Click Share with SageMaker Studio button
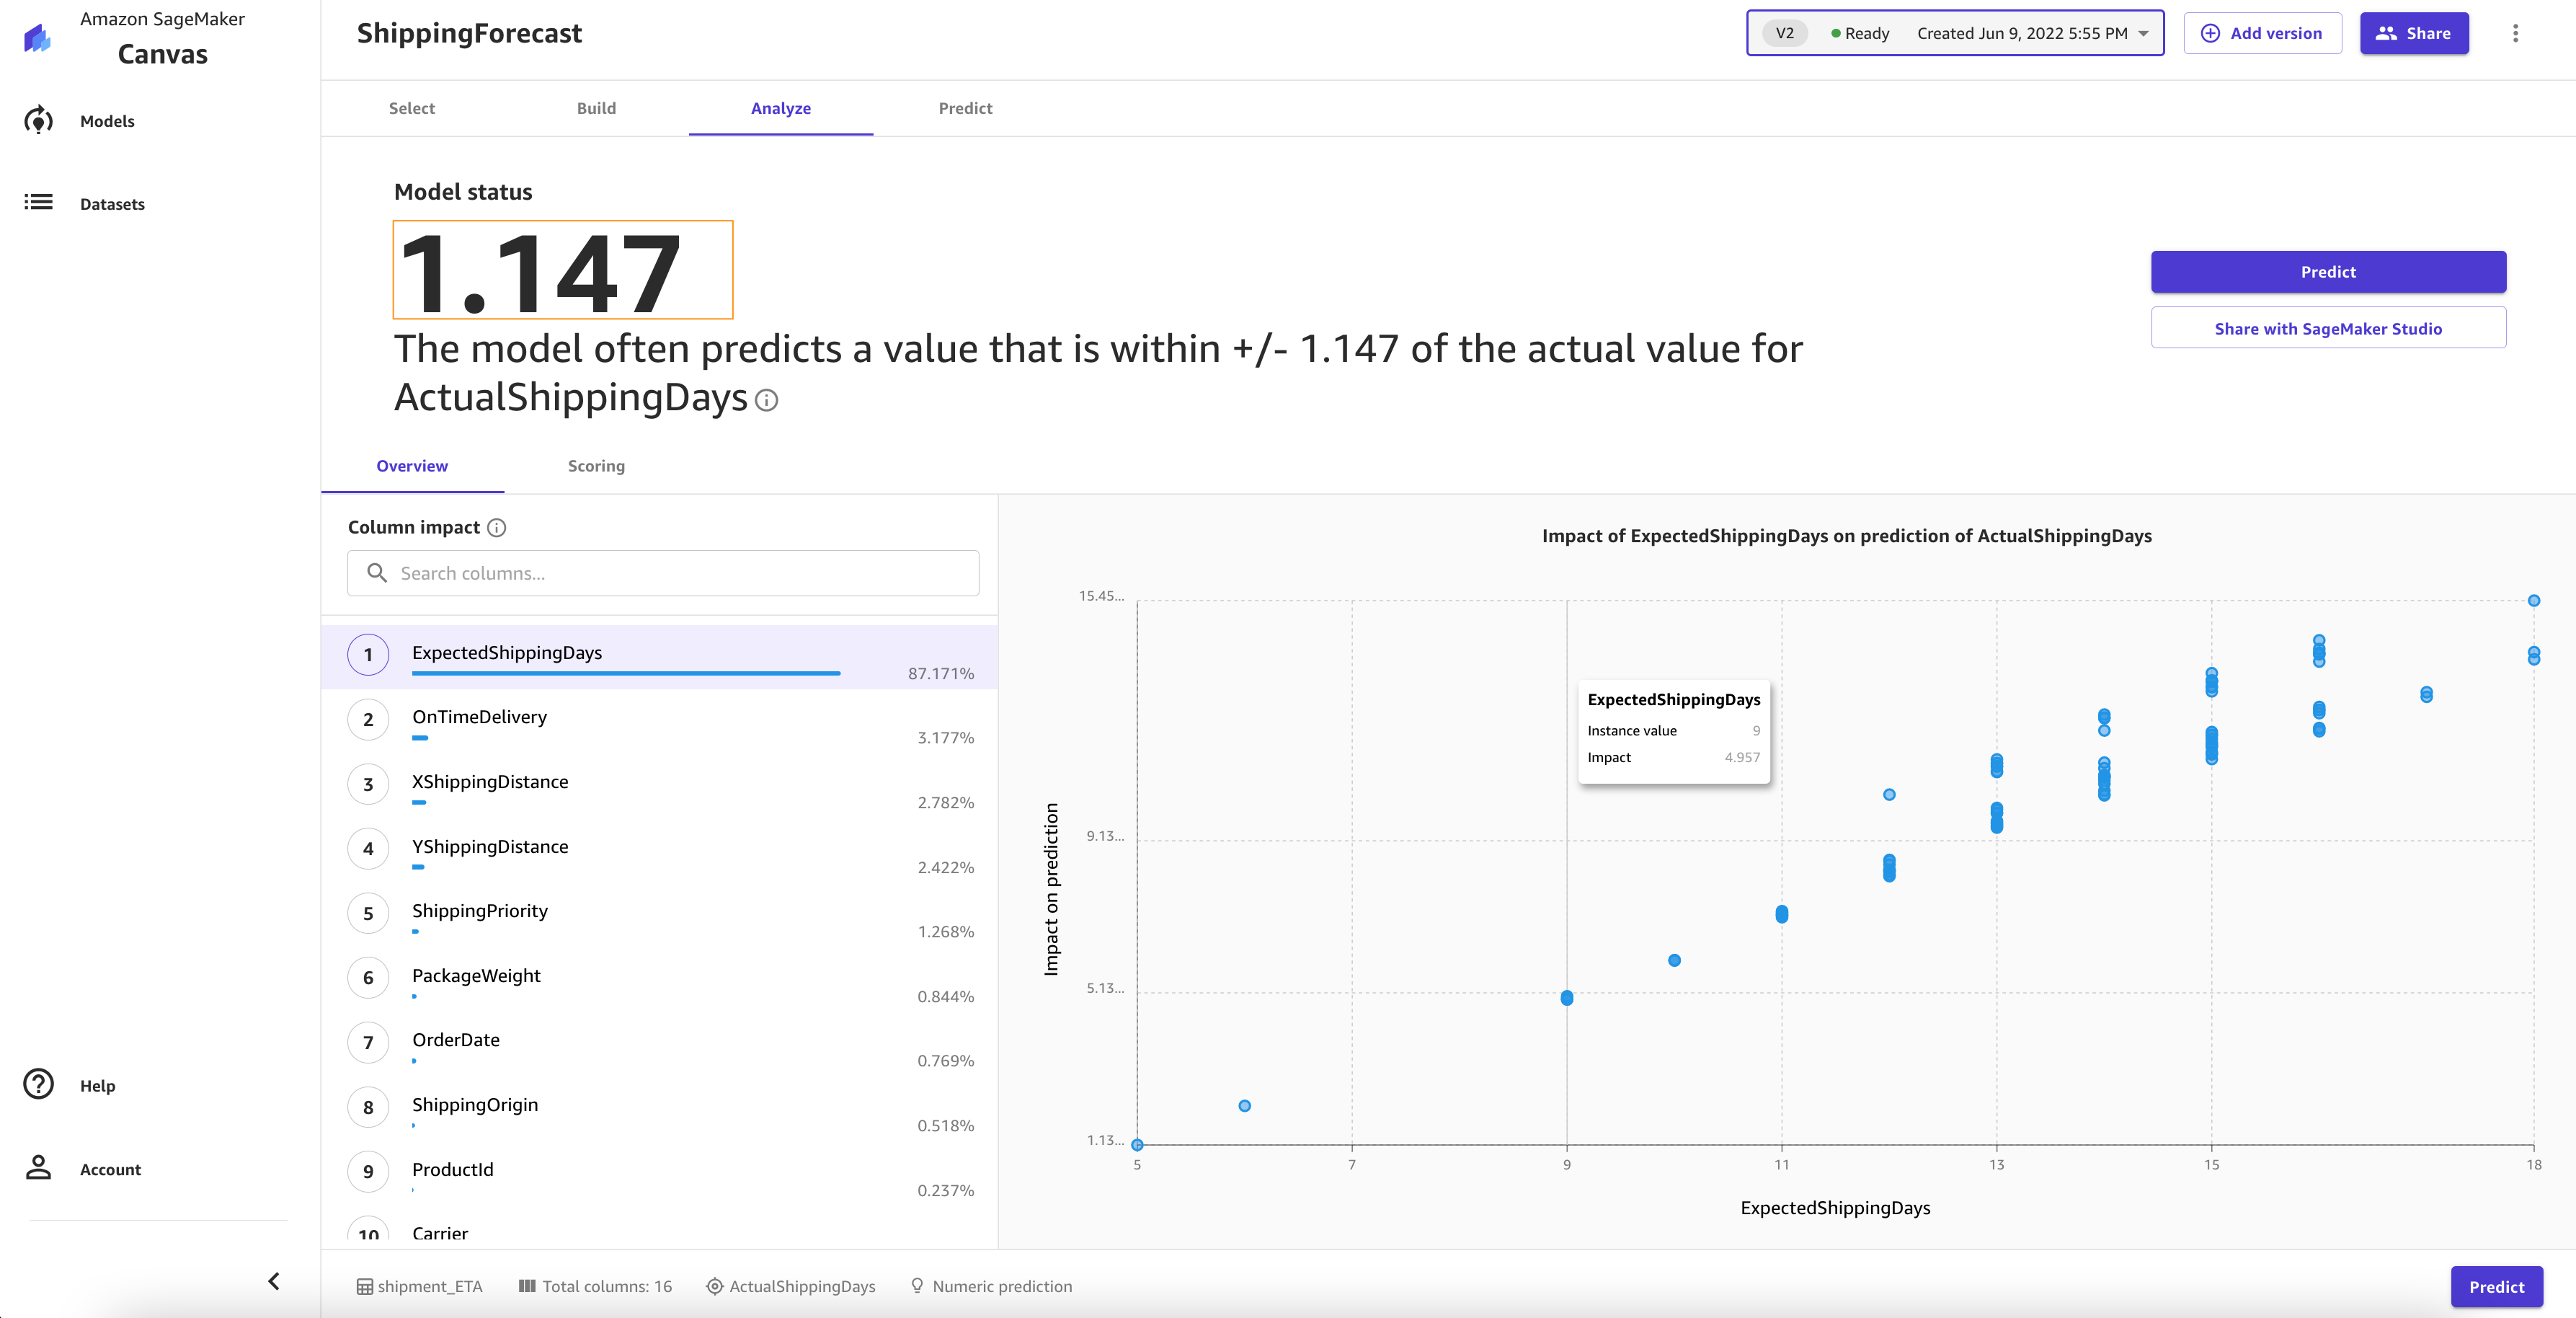 (2327, 329)
